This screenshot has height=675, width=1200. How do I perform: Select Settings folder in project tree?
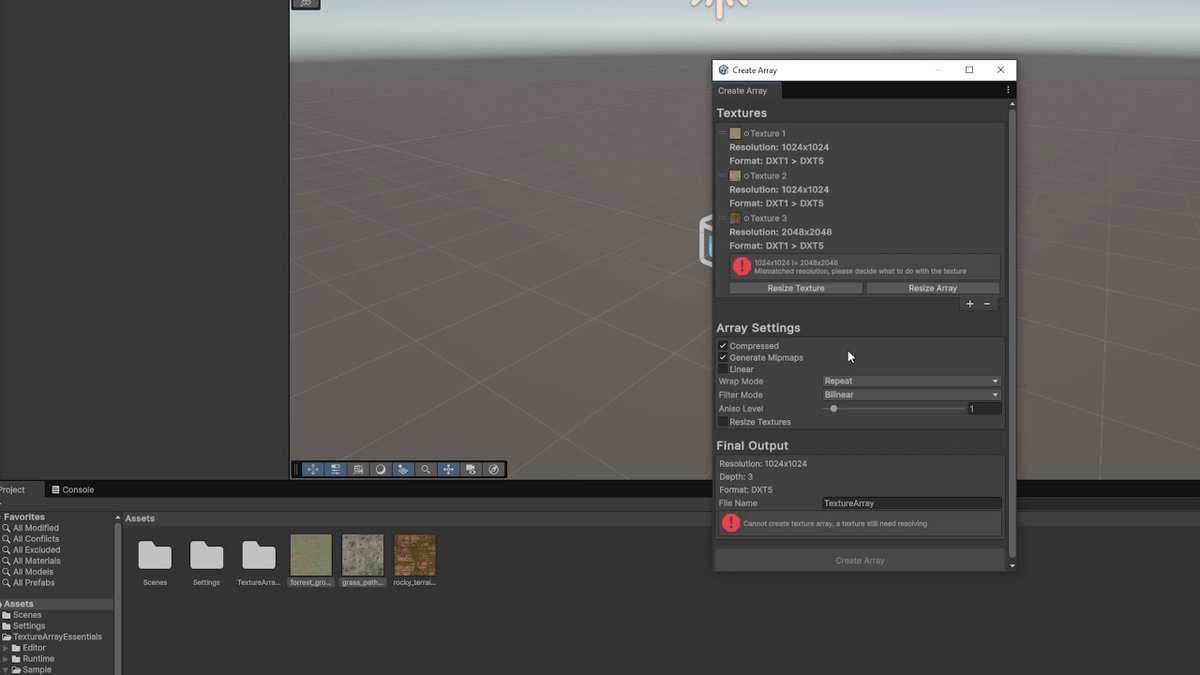[x=29, y=626]
